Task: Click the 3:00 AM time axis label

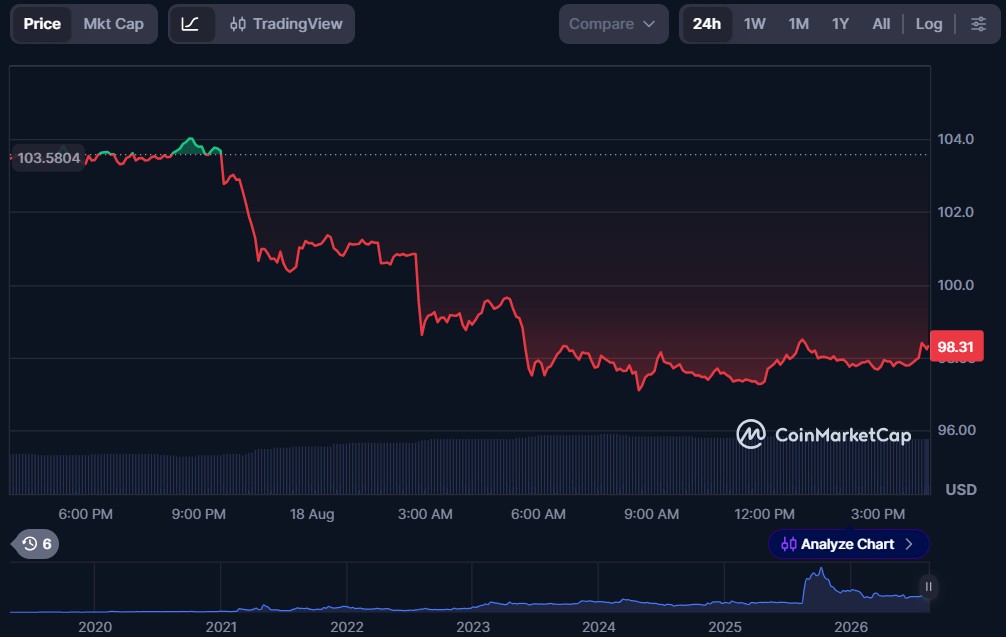Action: [425, 514]
